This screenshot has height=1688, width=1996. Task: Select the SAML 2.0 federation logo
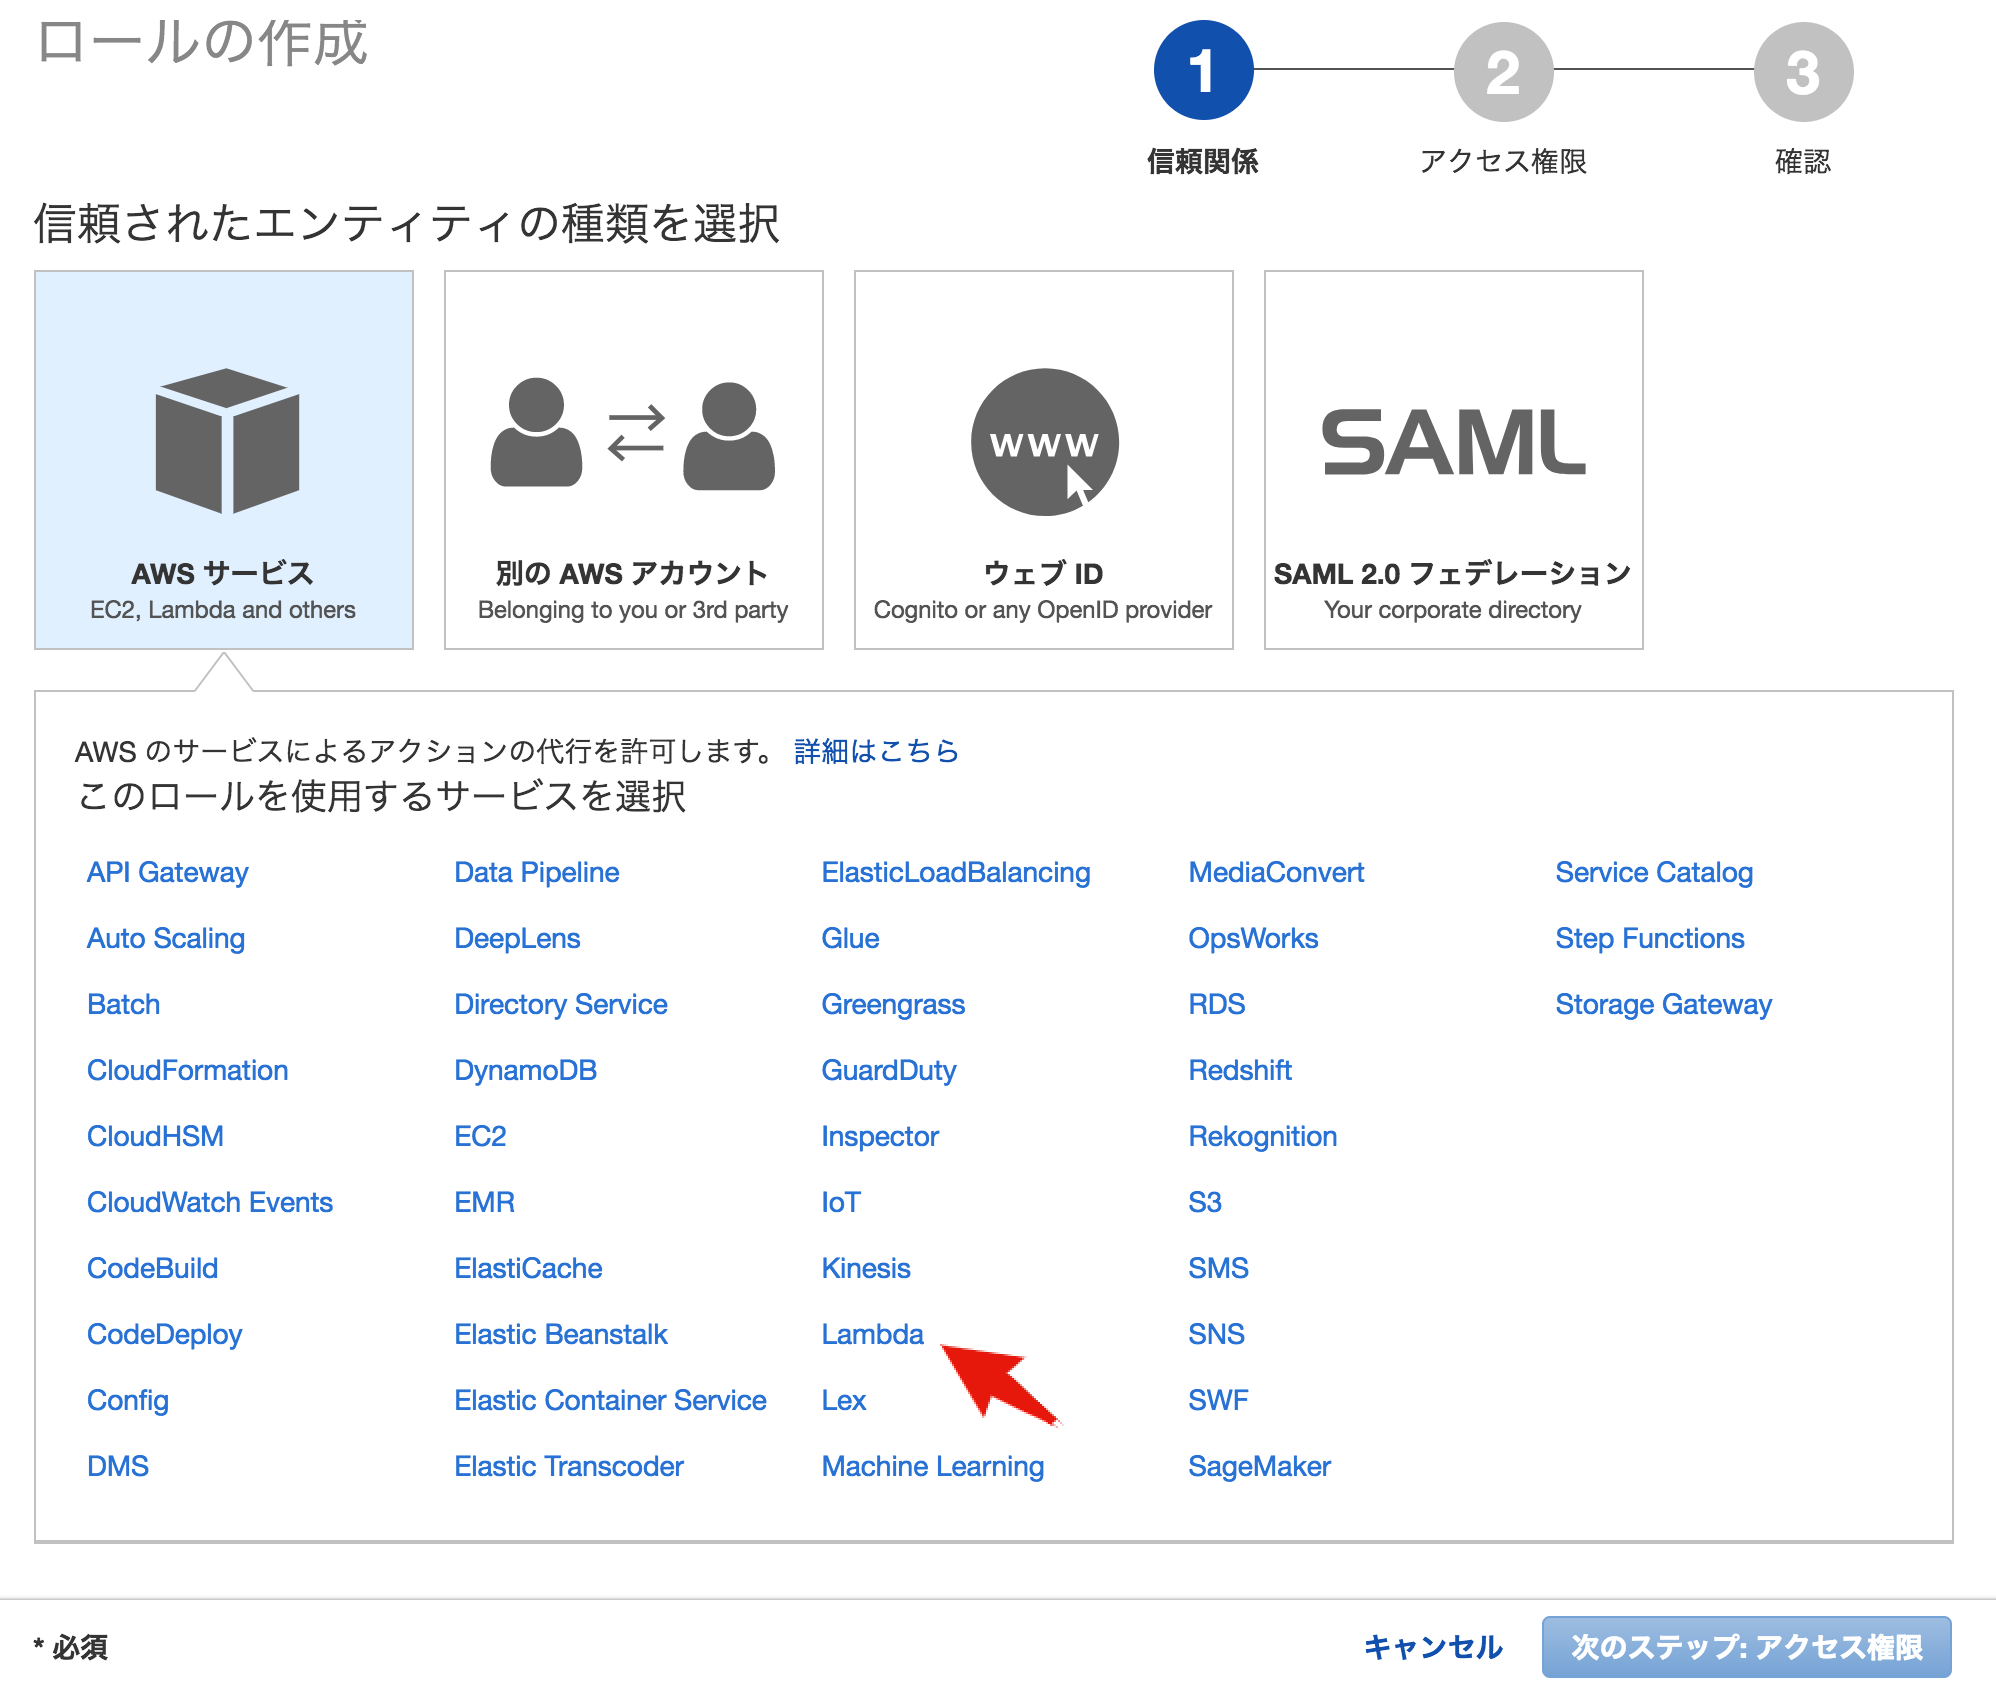[x=1453, y=442]
